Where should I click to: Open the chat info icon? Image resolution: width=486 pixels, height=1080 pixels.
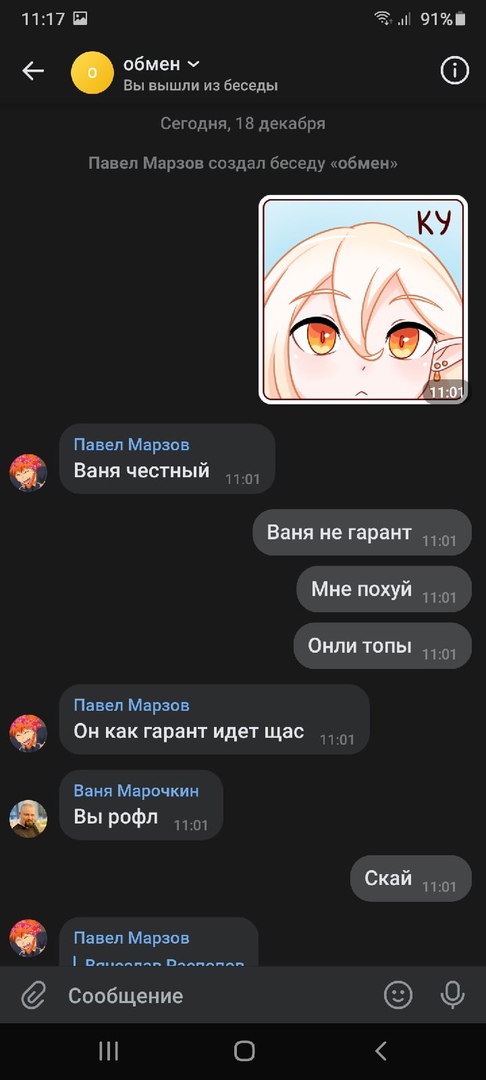tap(454, 71)
